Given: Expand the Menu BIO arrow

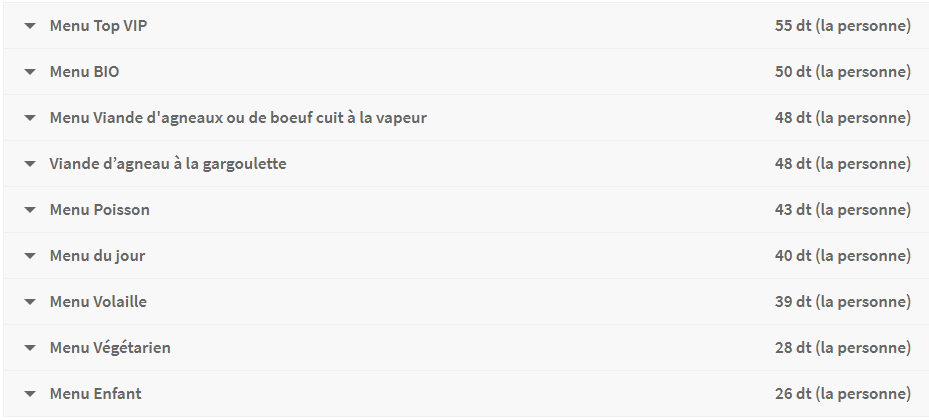Looking at the screenshot, I should pos(30,72).
